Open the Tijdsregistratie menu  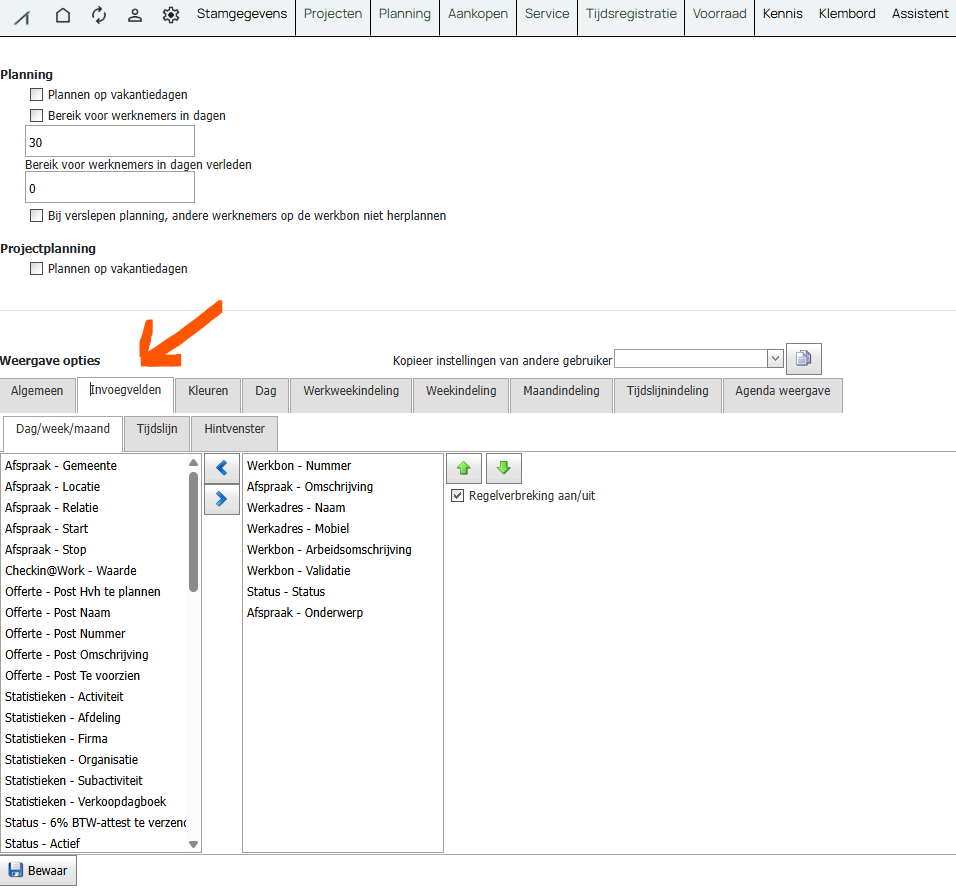point(631,14)
